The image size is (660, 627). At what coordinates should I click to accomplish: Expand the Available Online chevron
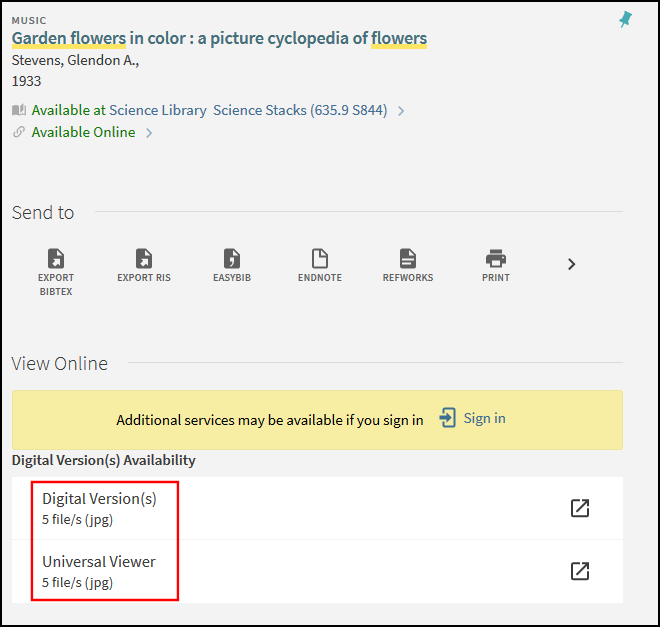click(149, 133)
